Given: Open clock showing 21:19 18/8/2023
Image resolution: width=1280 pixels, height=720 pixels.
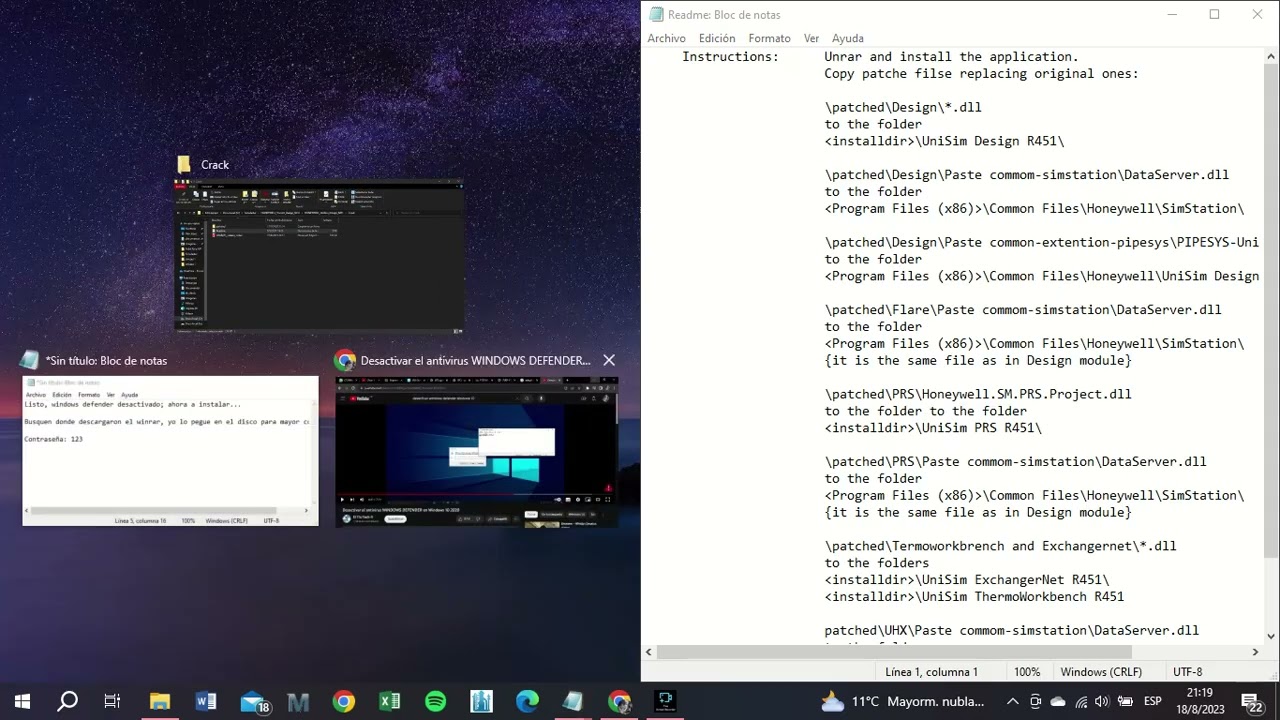Looking at the screenshot, I should pyautogui.click(x=1199, y=701).
